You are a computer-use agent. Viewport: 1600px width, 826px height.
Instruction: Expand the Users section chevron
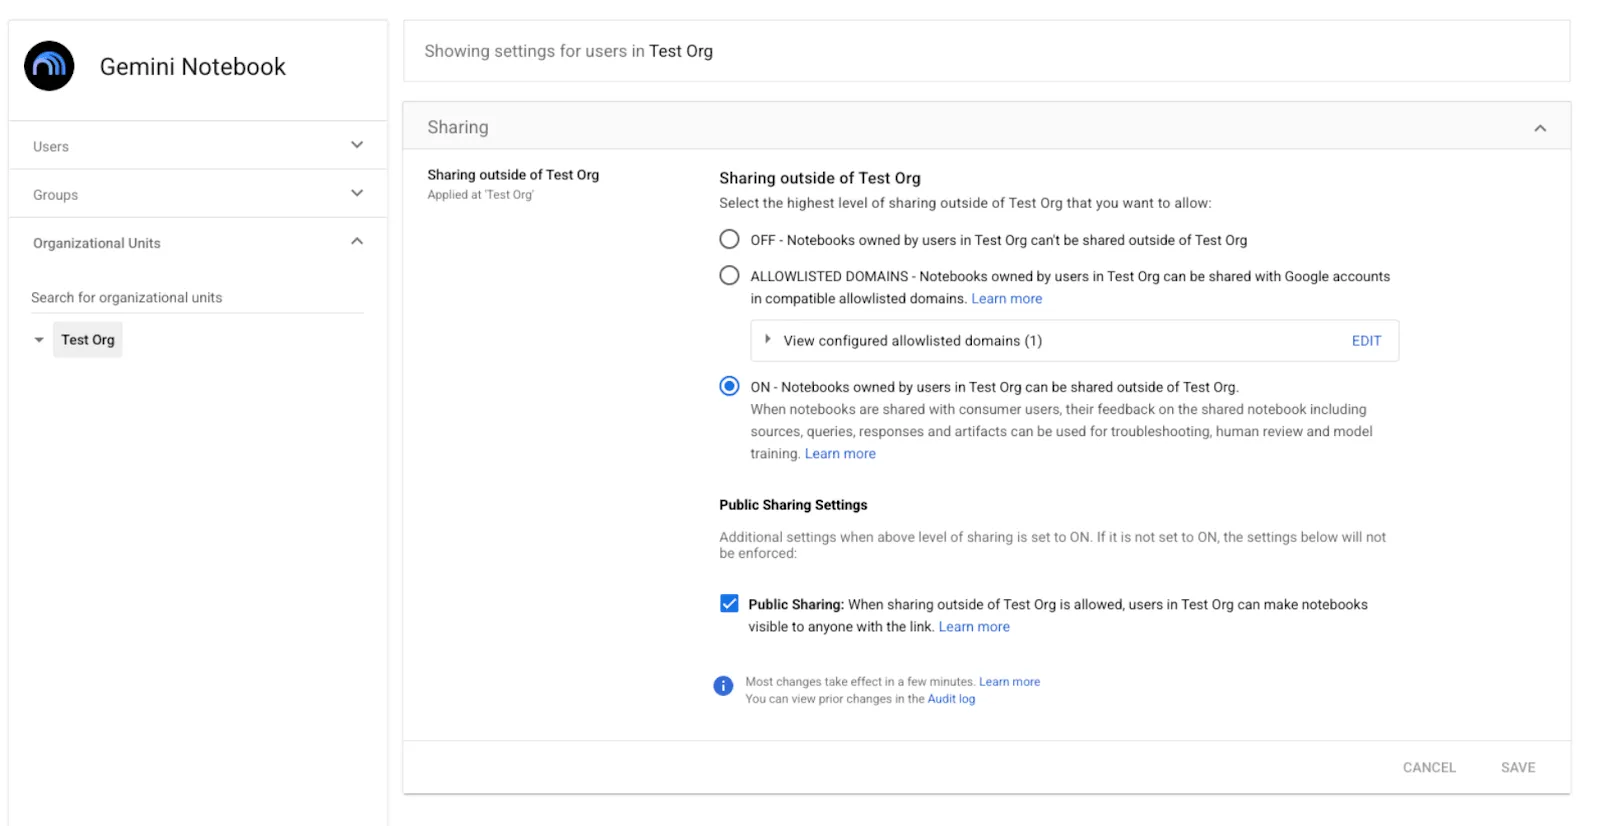(x=357, y=145)
